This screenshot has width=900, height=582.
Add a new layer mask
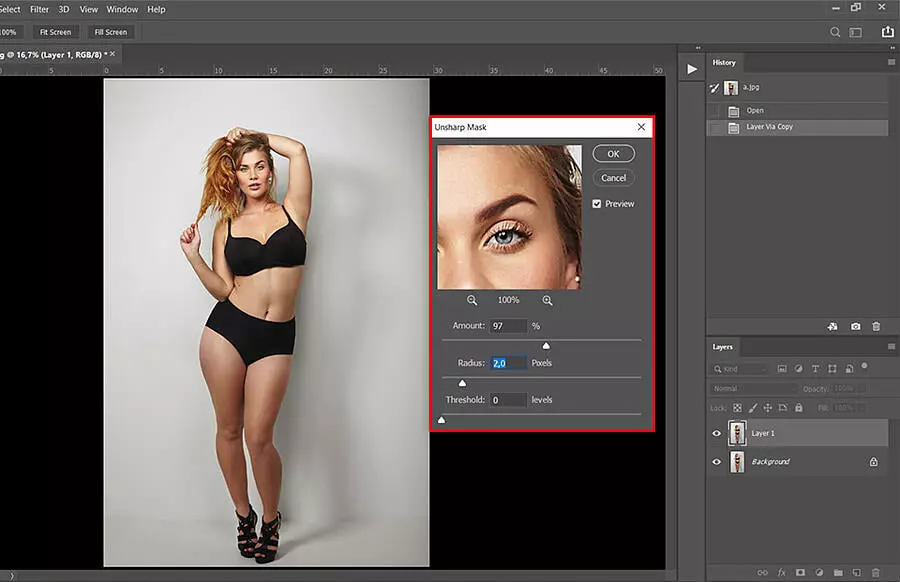click(800, 572)
